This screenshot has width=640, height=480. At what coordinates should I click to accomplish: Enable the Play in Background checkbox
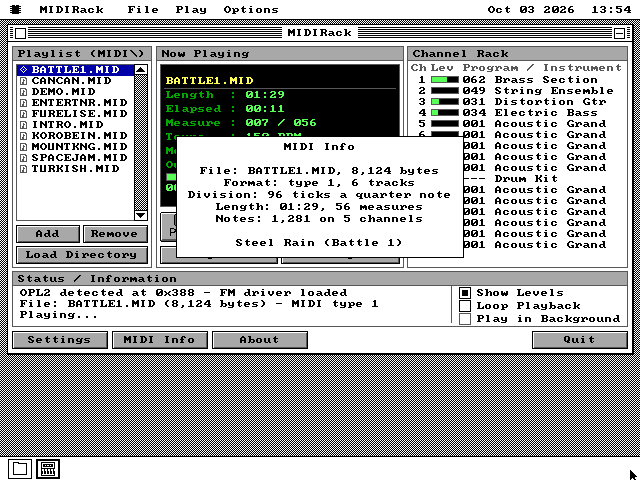coord(464,319)
